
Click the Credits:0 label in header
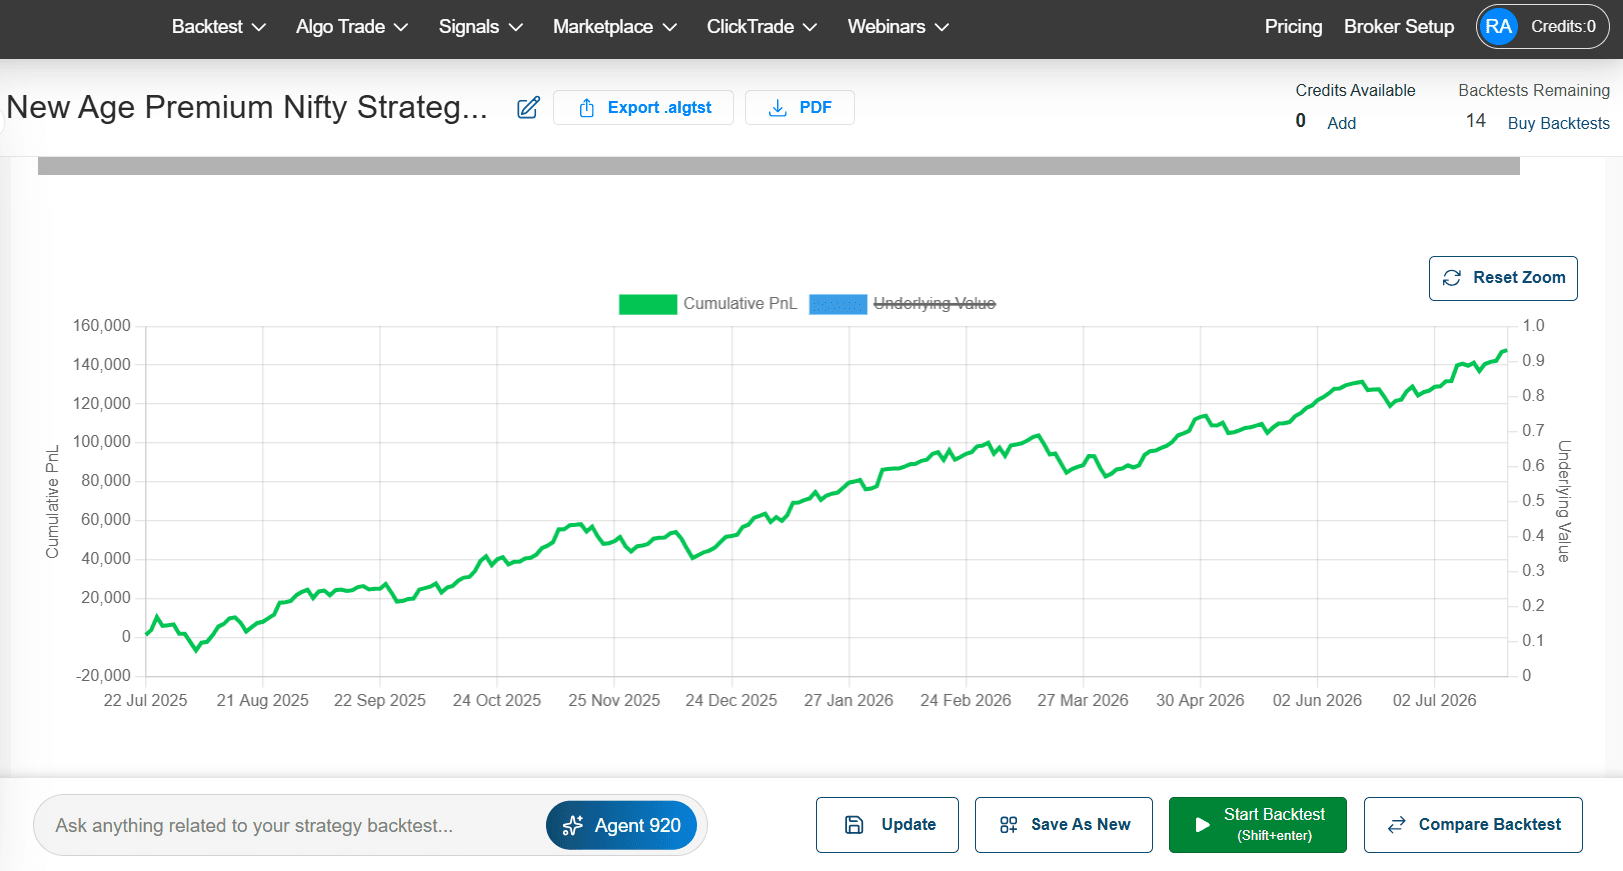coord(1563,27)
